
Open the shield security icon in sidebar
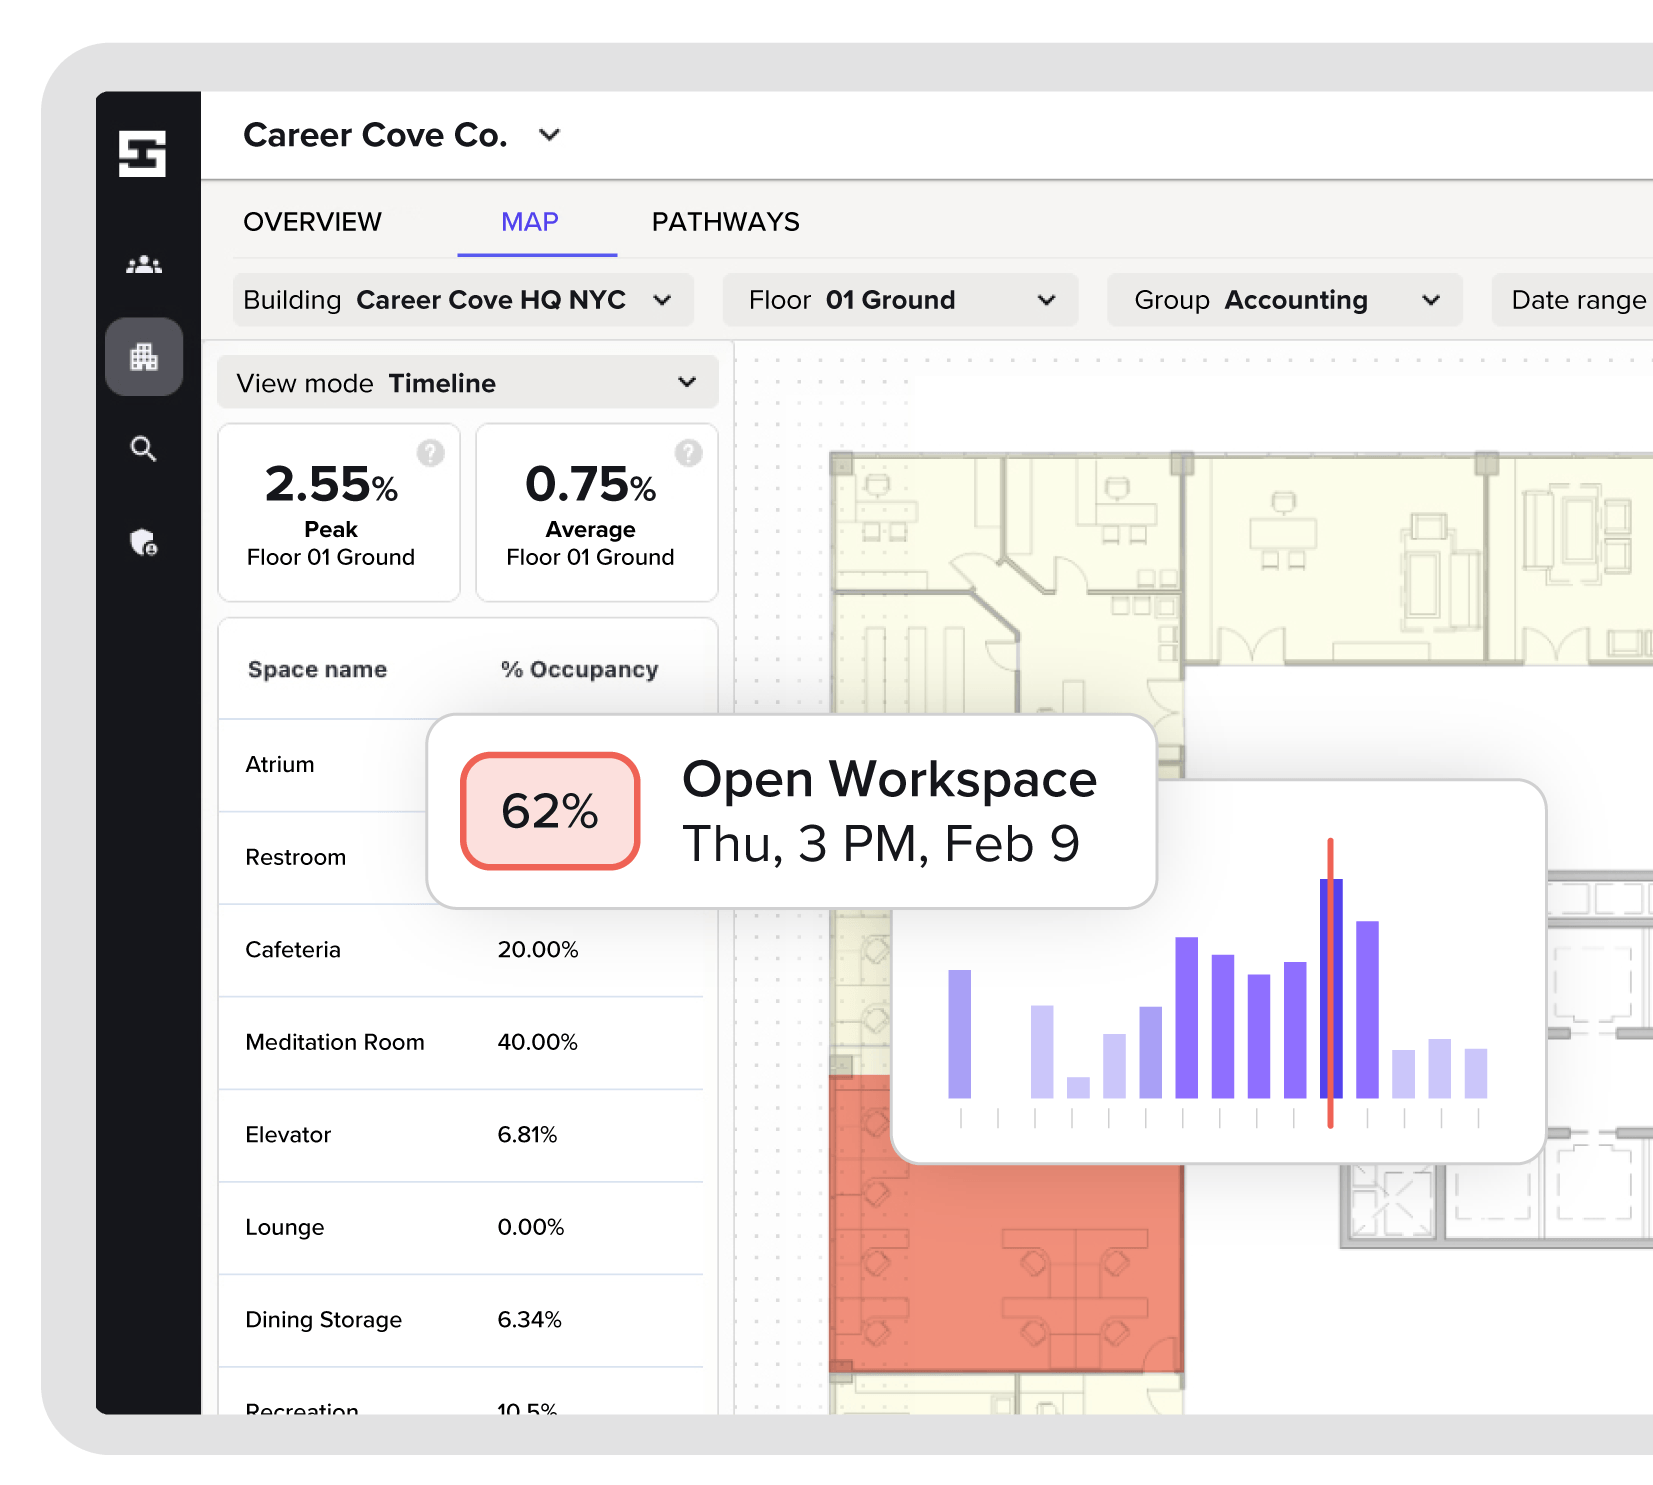pyautogui.click(x=144, y=542)
